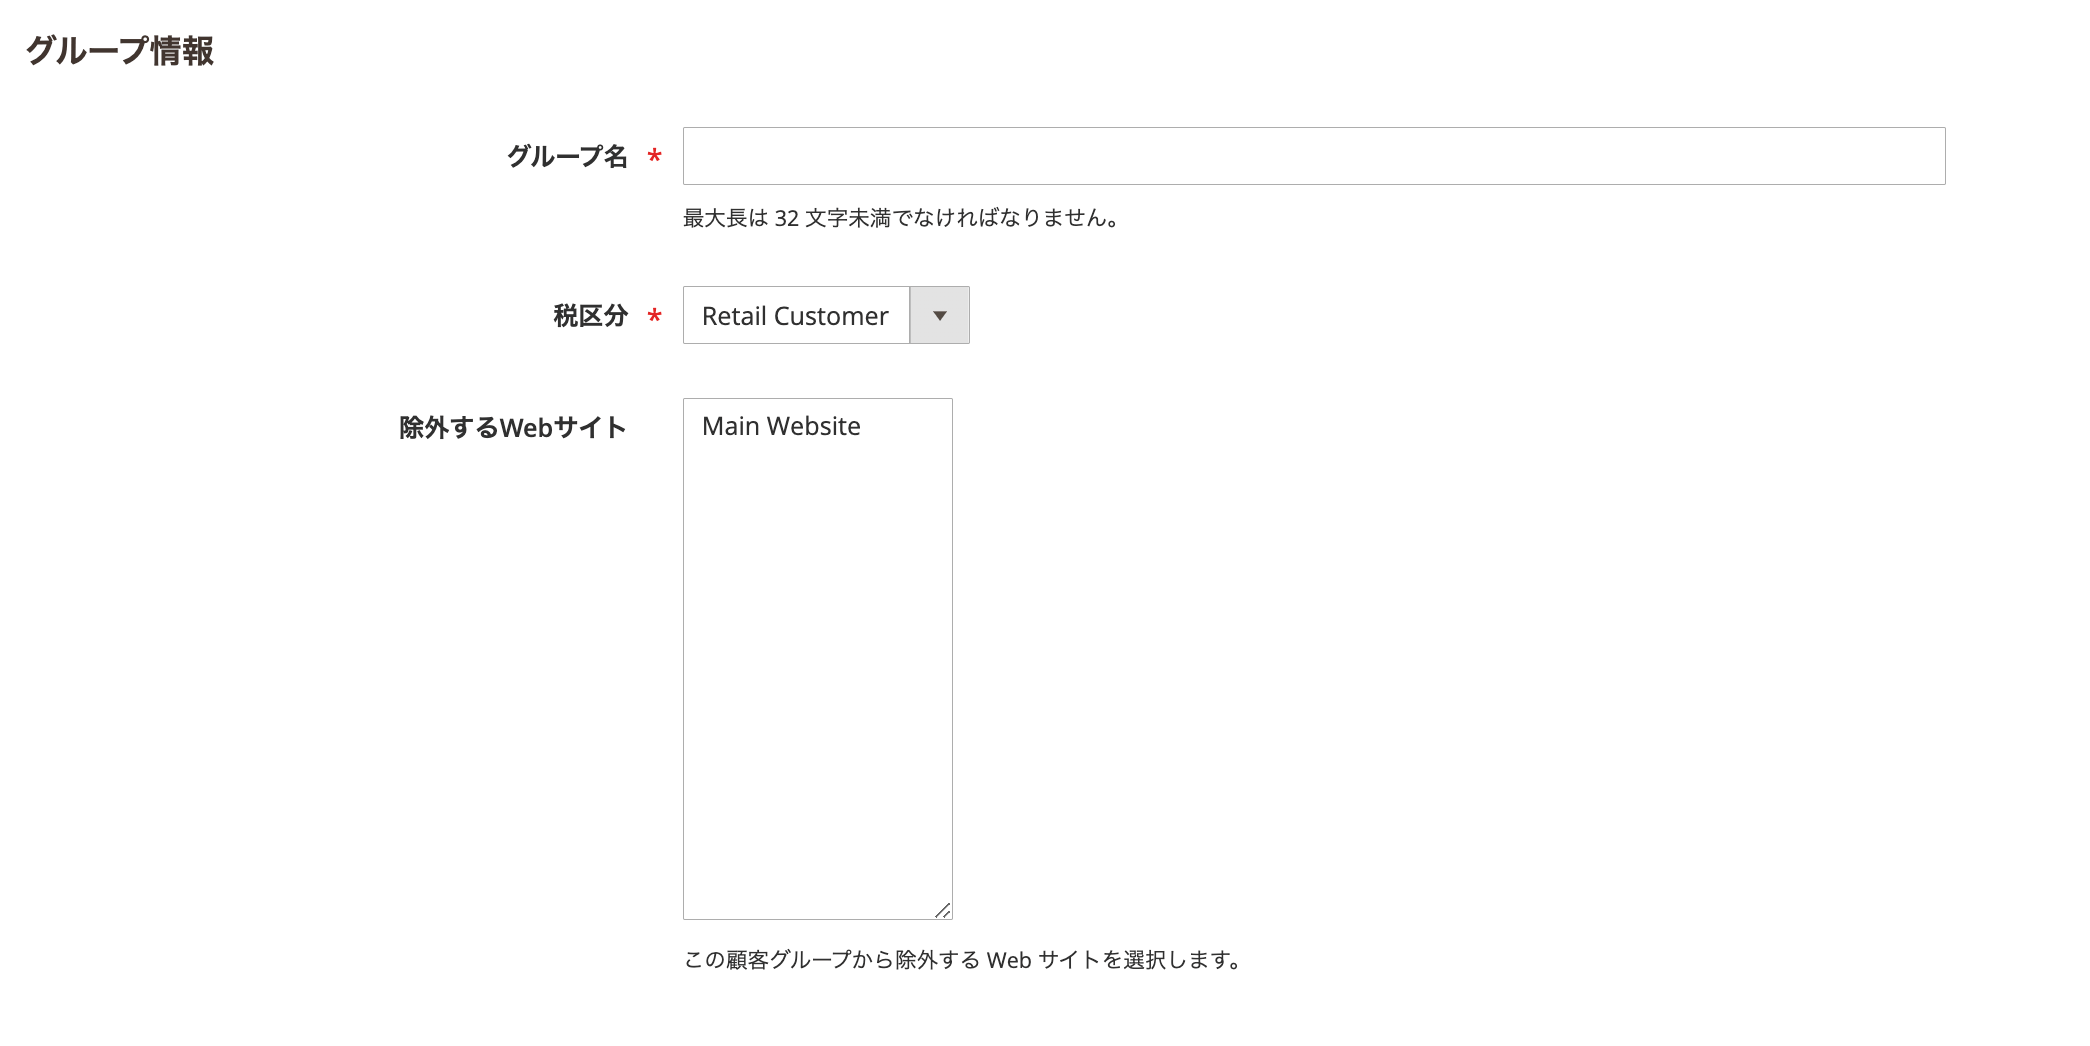Click inside the 除外するWebサイト selection box

point(815,650)
